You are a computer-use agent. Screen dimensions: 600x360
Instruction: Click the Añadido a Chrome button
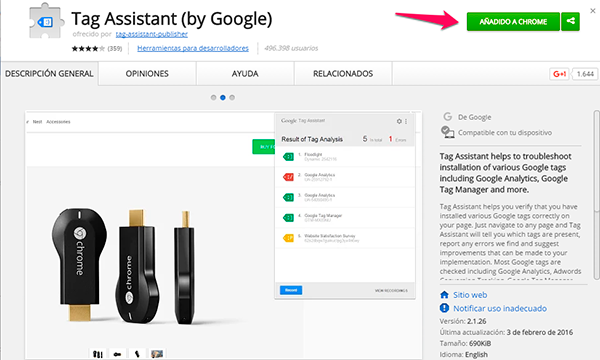point(513,21)
